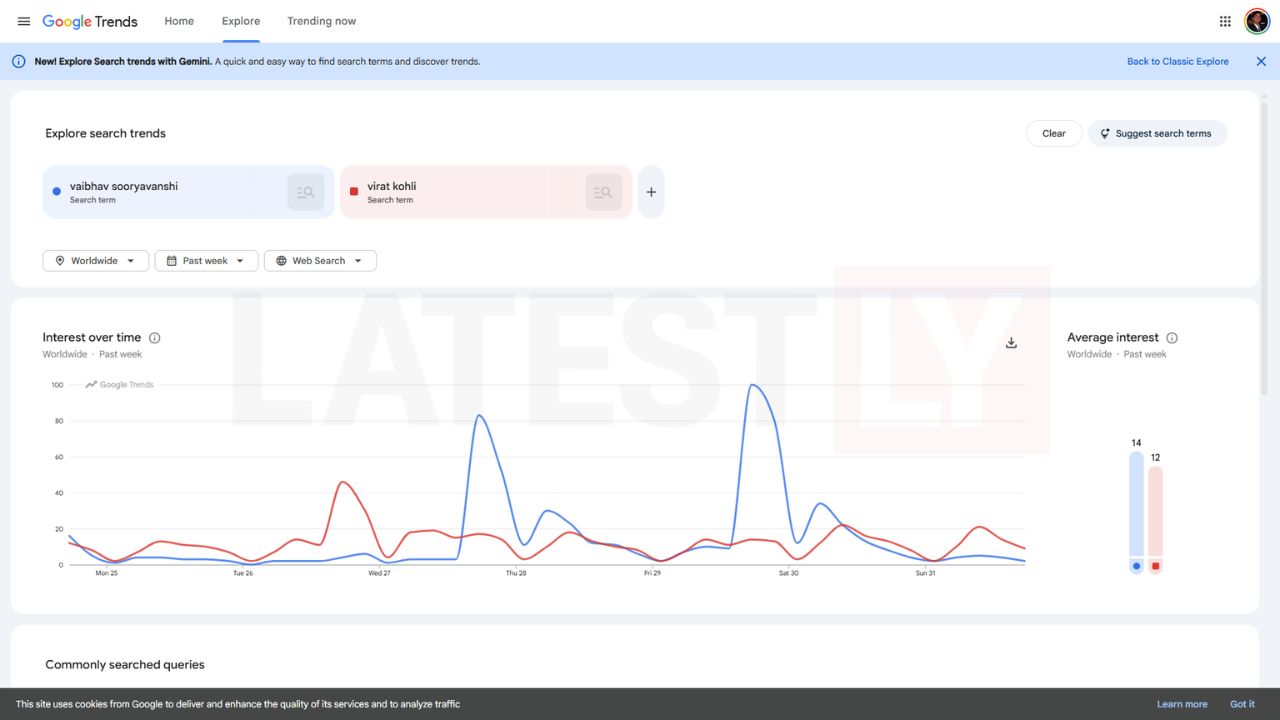1280x720 pixels.
Task: Open the Web Search type dropdown
Action: pos(320,261)
